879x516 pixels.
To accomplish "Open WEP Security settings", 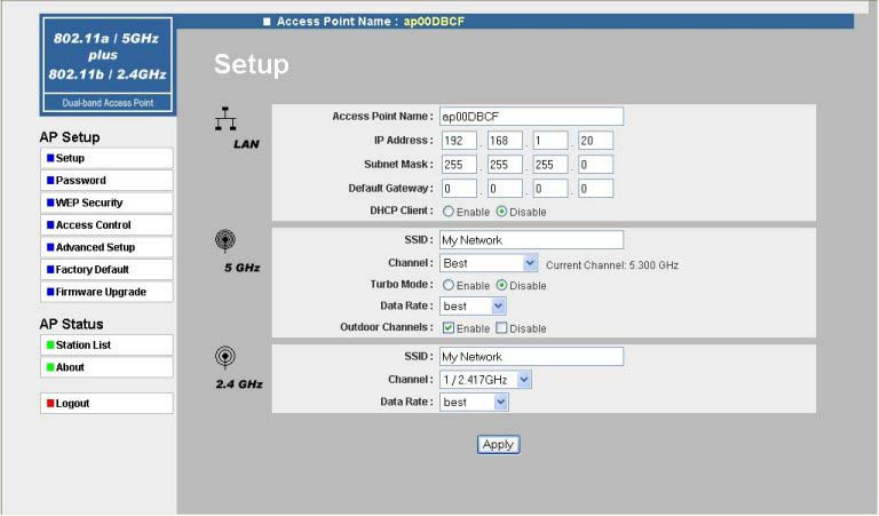I will click(x=107, y=202).
